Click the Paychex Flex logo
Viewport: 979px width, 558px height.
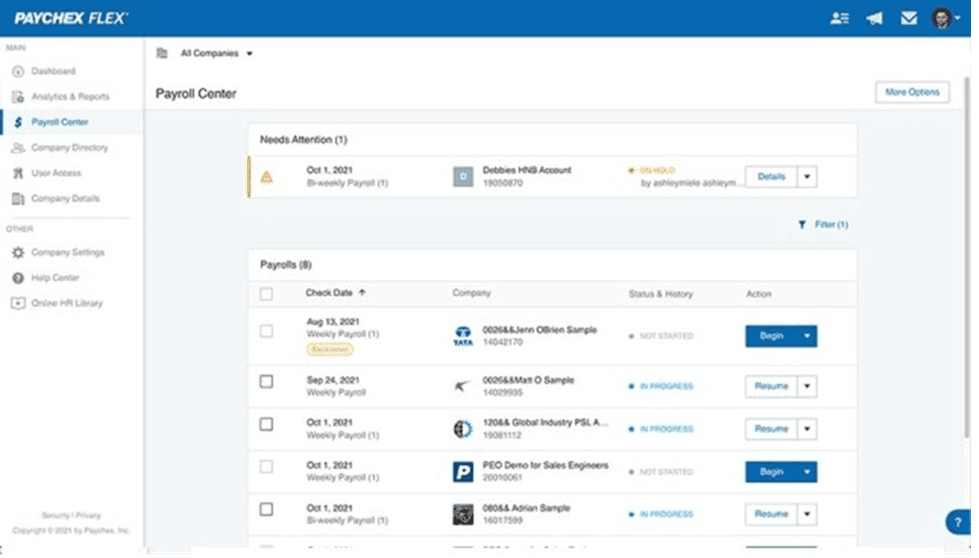71,18
